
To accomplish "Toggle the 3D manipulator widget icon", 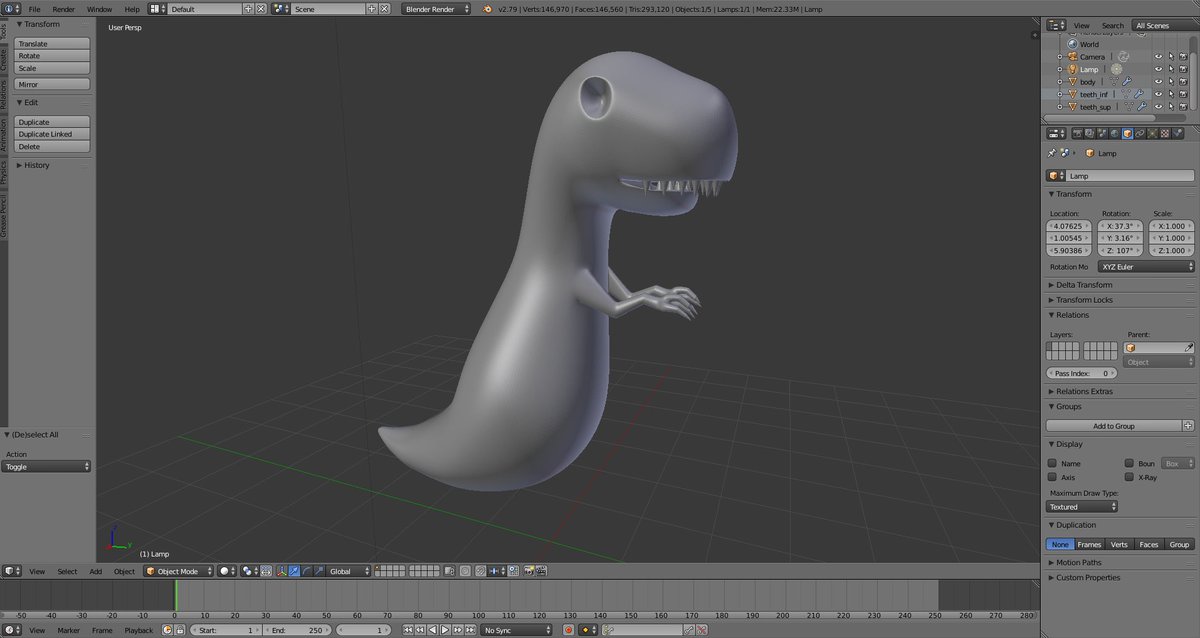I will tap(280, 571).
